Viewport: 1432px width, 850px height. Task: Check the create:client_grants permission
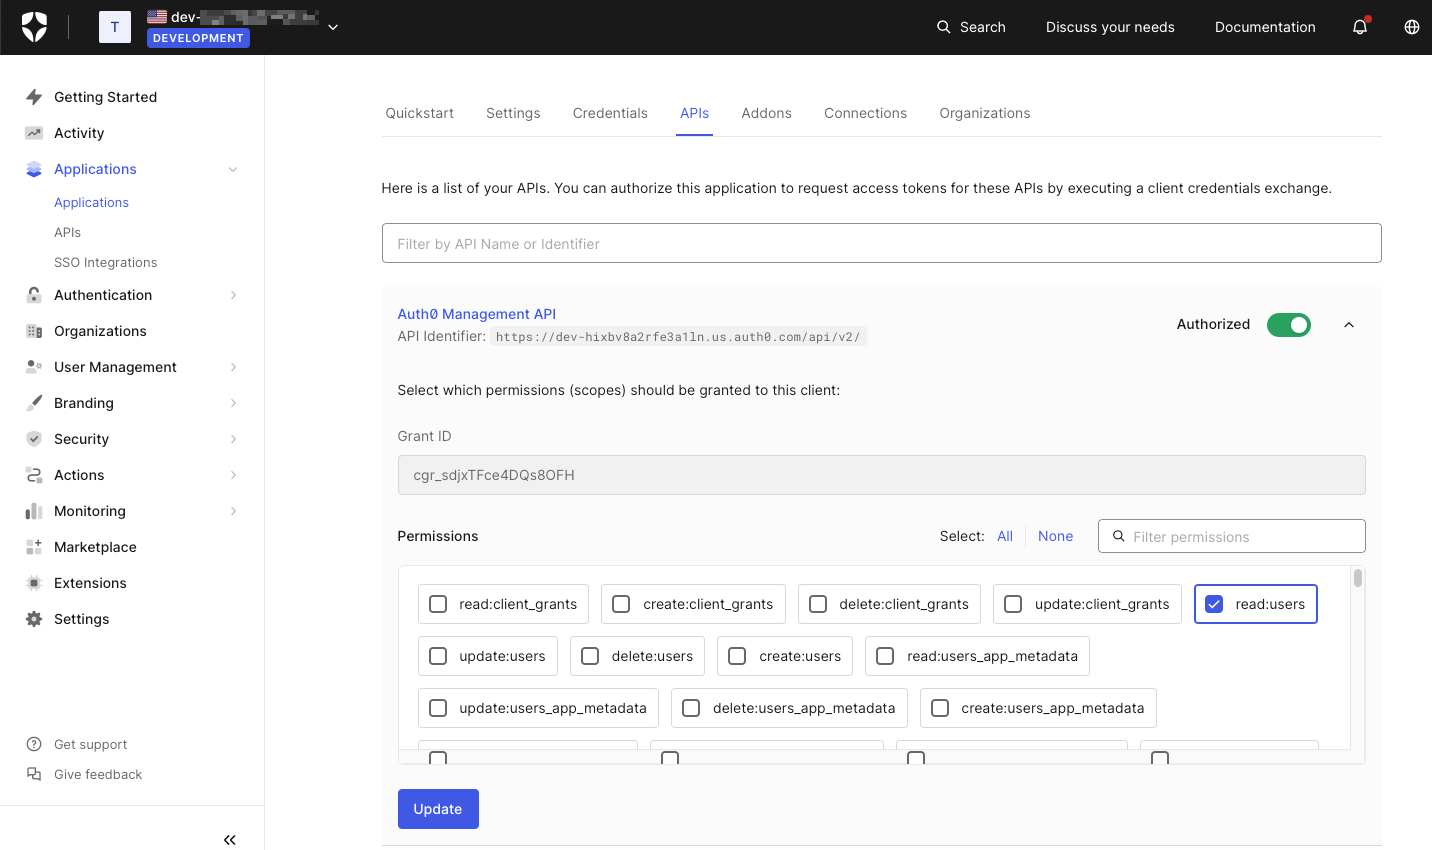pyautogui.click(x=621, y=604)
